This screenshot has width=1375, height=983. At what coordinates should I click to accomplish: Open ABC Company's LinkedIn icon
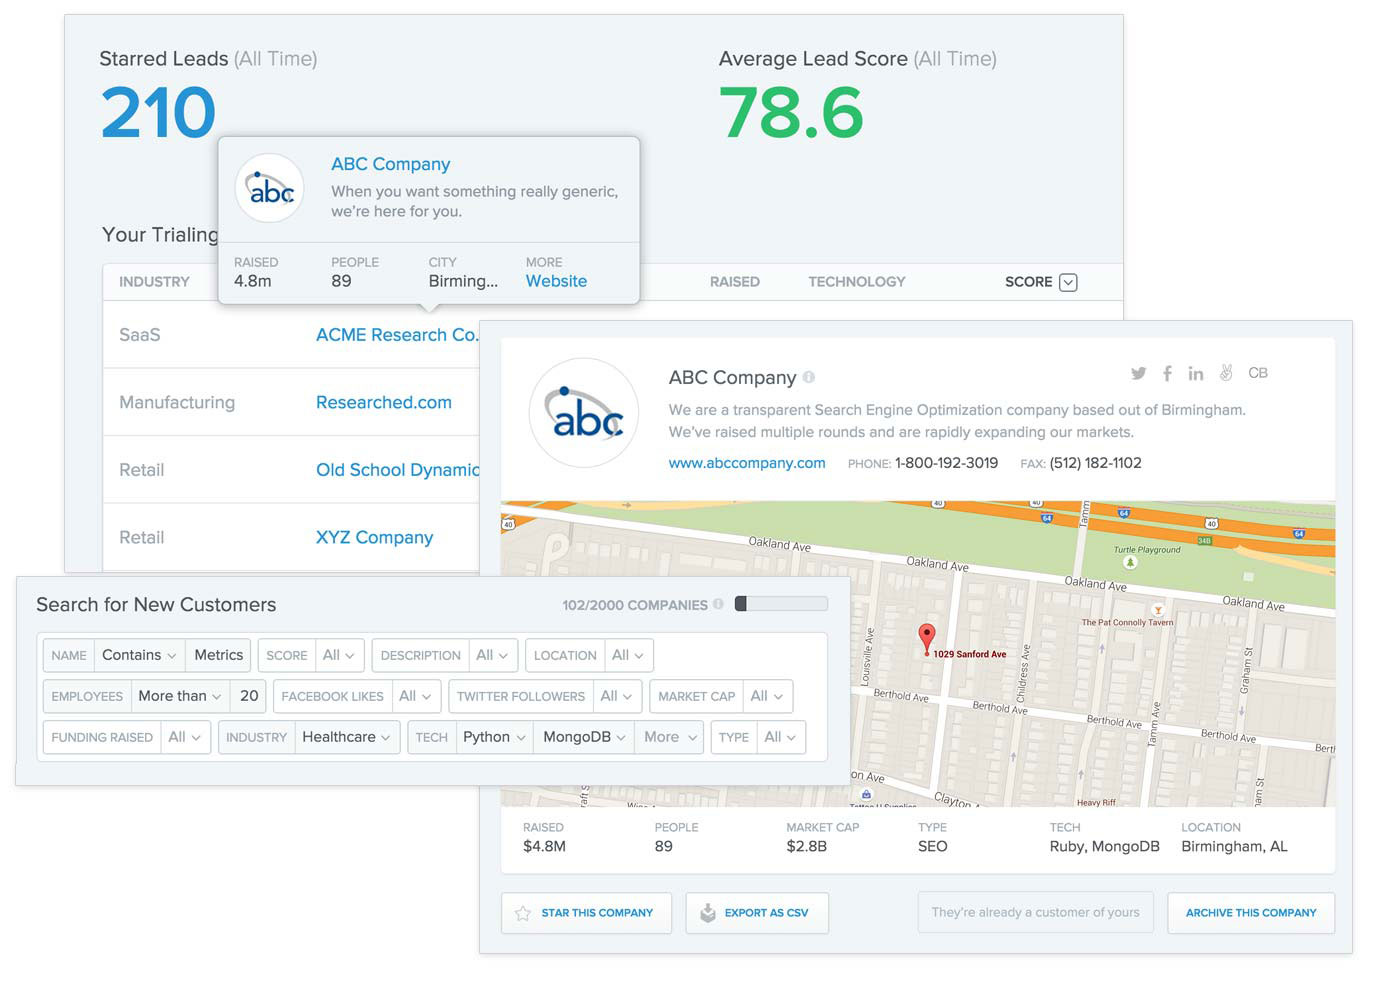pos(1196,373)
